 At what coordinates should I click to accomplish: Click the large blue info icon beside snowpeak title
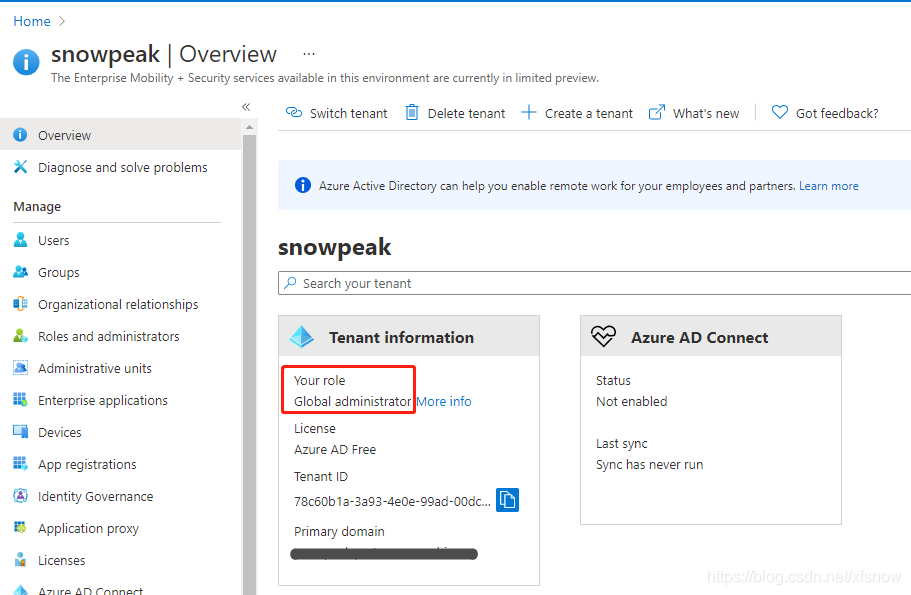[x=26, y=62]
